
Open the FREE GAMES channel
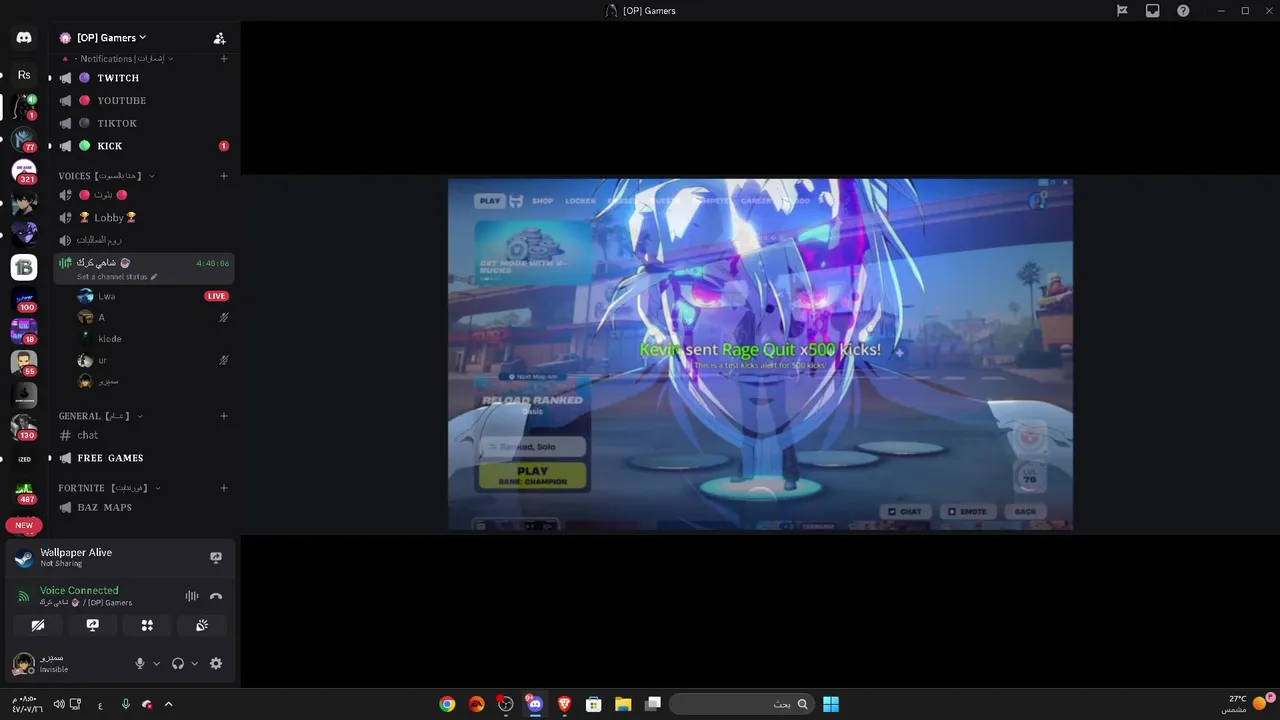143,458
